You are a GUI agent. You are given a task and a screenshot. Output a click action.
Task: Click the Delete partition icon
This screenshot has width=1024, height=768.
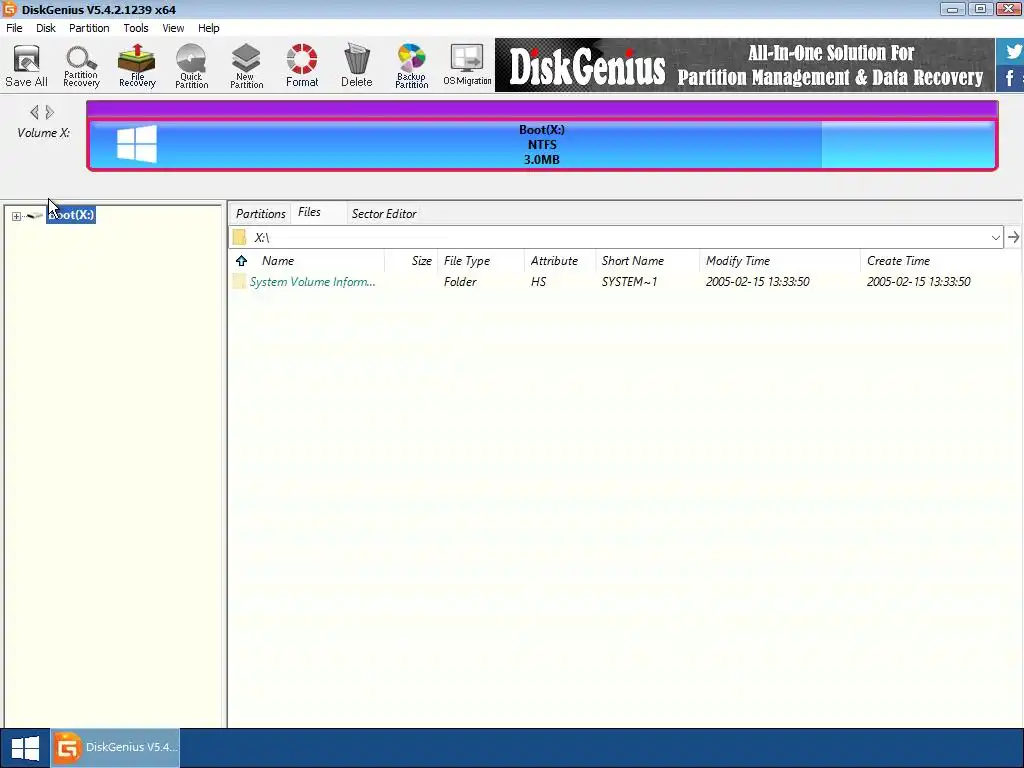pos(357,65)
